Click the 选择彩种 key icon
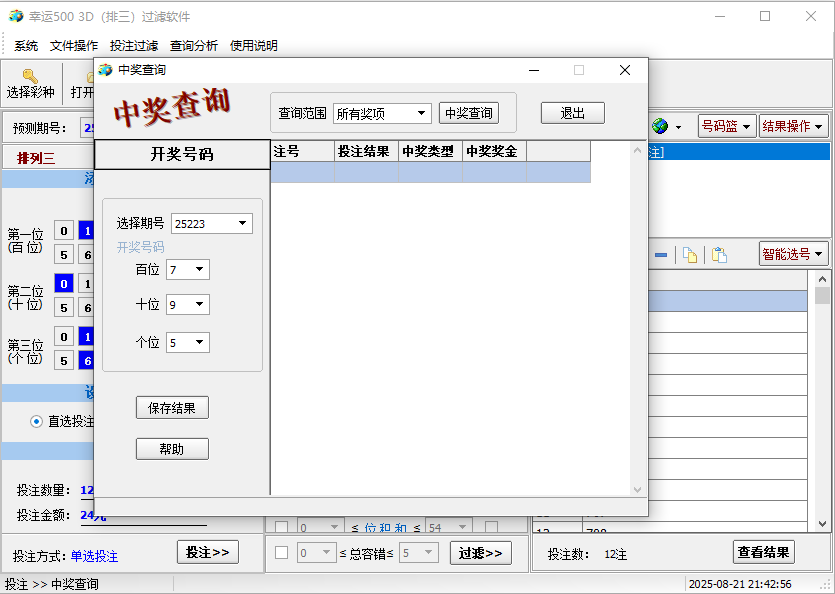The image size is (835, 594). click(30, 76)
